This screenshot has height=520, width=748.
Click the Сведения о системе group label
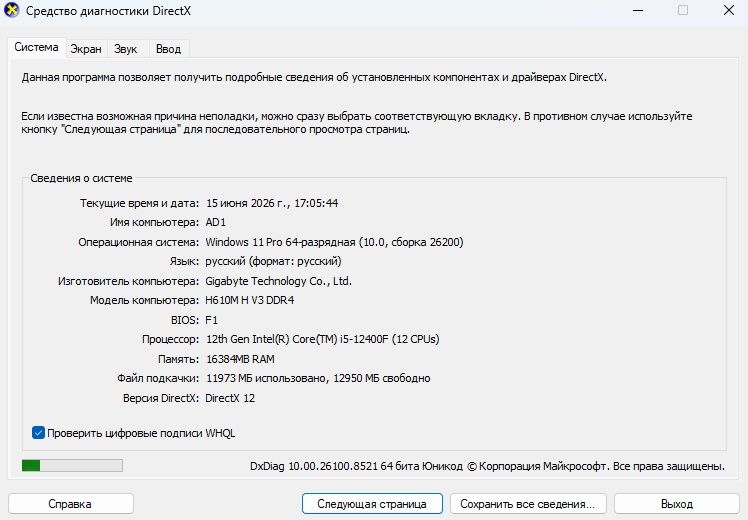pos(82,178)
